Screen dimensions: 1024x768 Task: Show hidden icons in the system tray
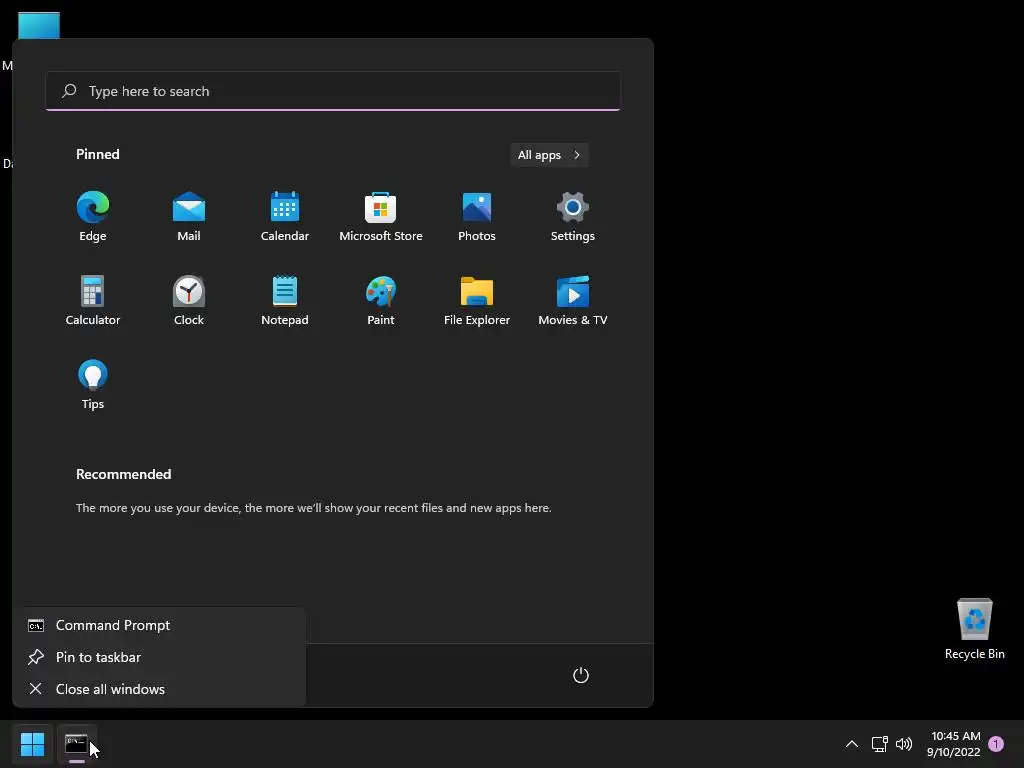tap(852, 744)
